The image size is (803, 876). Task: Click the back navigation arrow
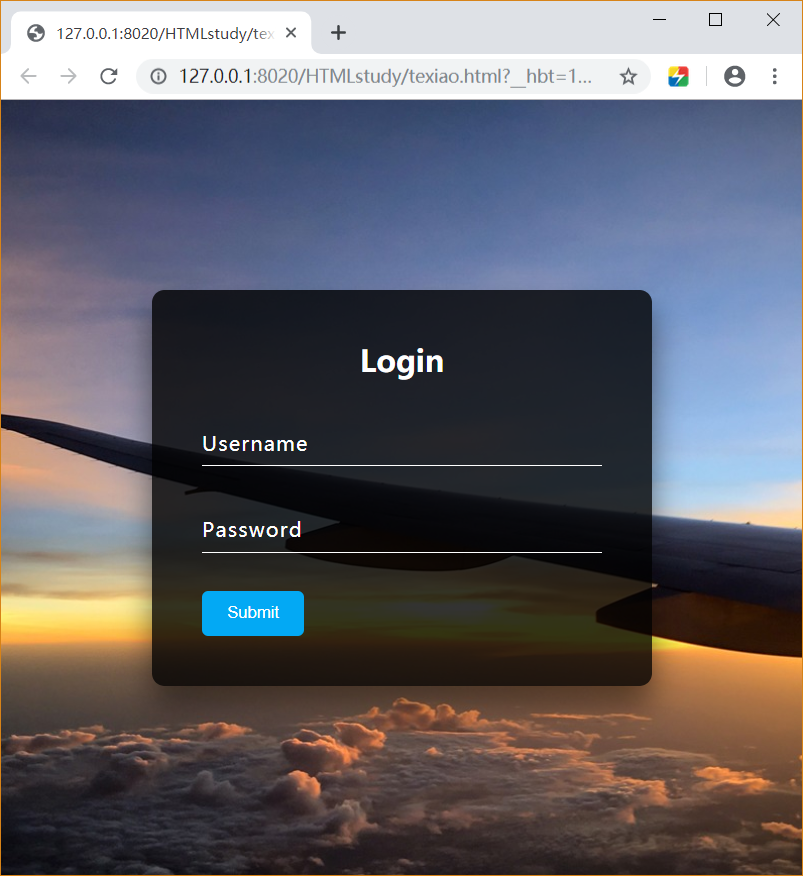pyautogui.click(x=28, y=76)
